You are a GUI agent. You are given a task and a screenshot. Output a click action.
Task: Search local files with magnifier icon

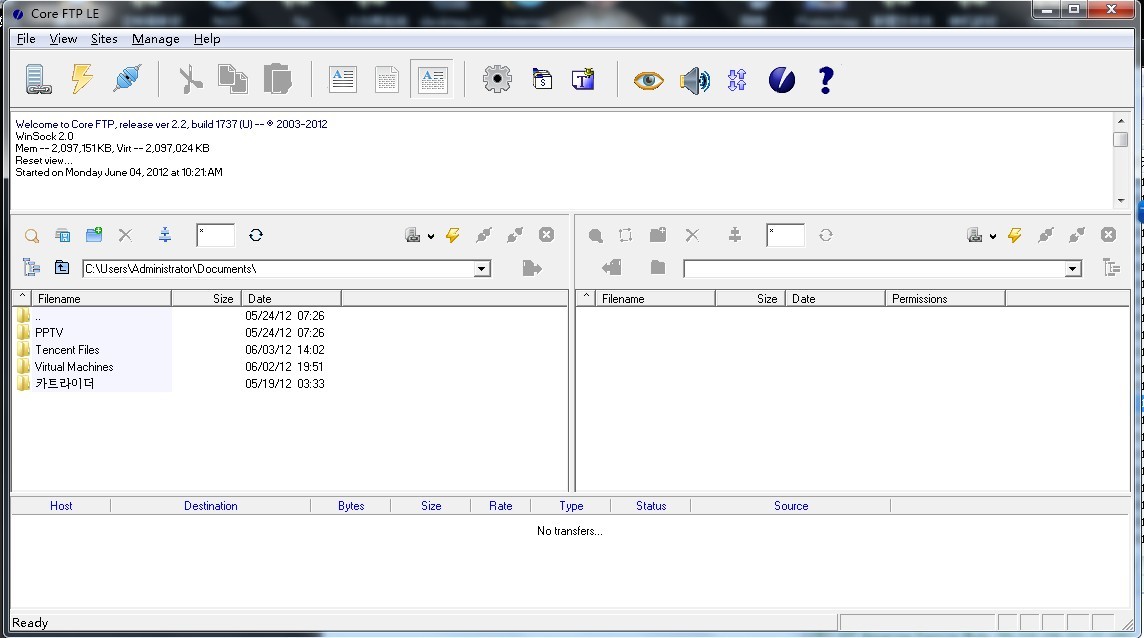pyautogui.click(x=32, y=236)
